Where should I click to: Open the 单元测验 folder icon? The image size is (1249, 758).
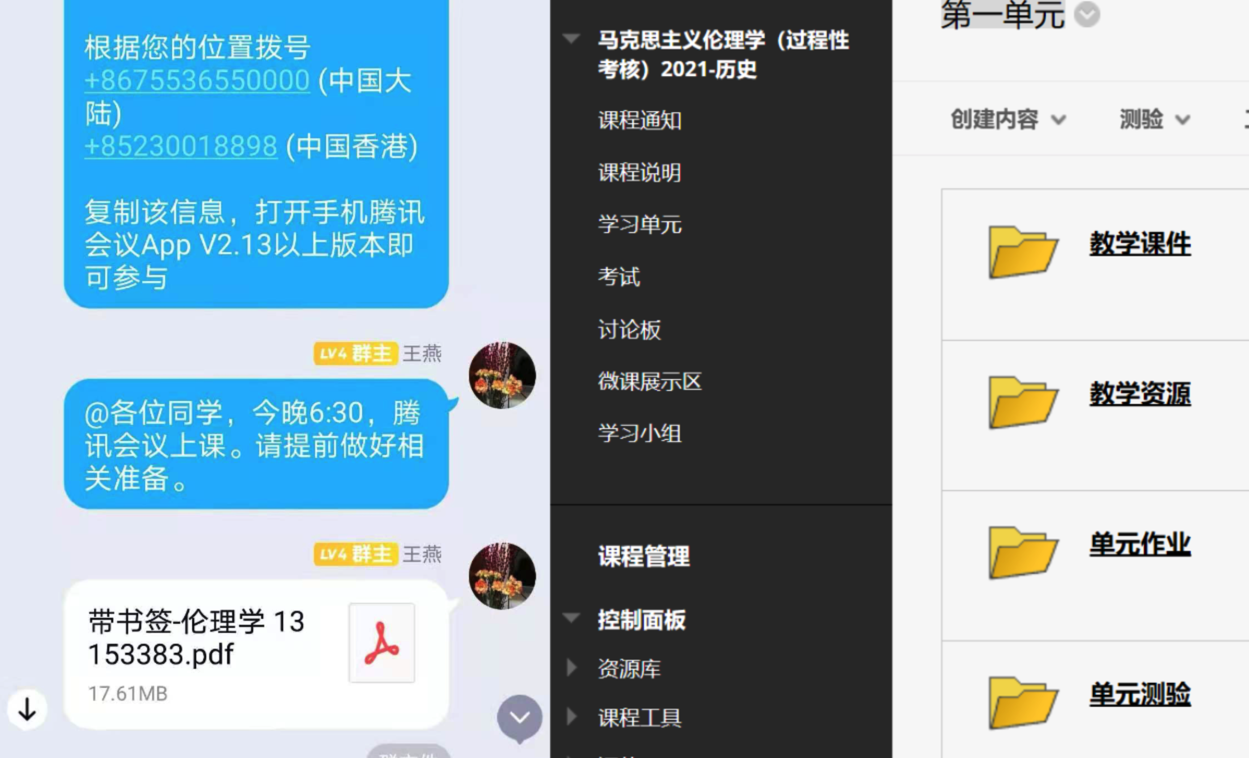click(x=1023, y=701)
